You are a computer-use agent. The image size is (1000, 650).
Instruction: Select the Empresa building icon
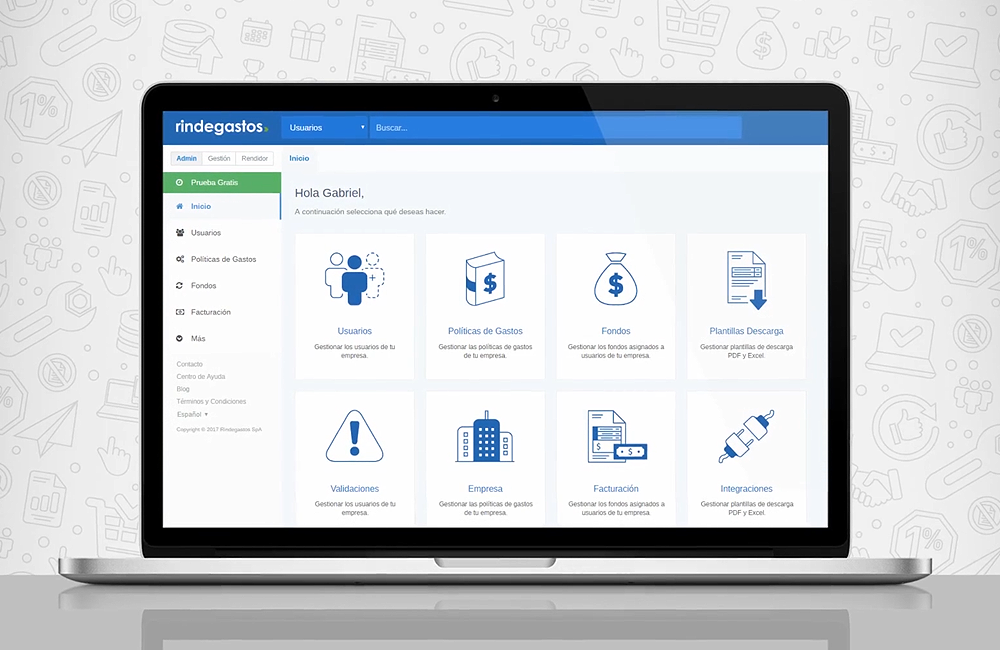(x=485, y=436)
